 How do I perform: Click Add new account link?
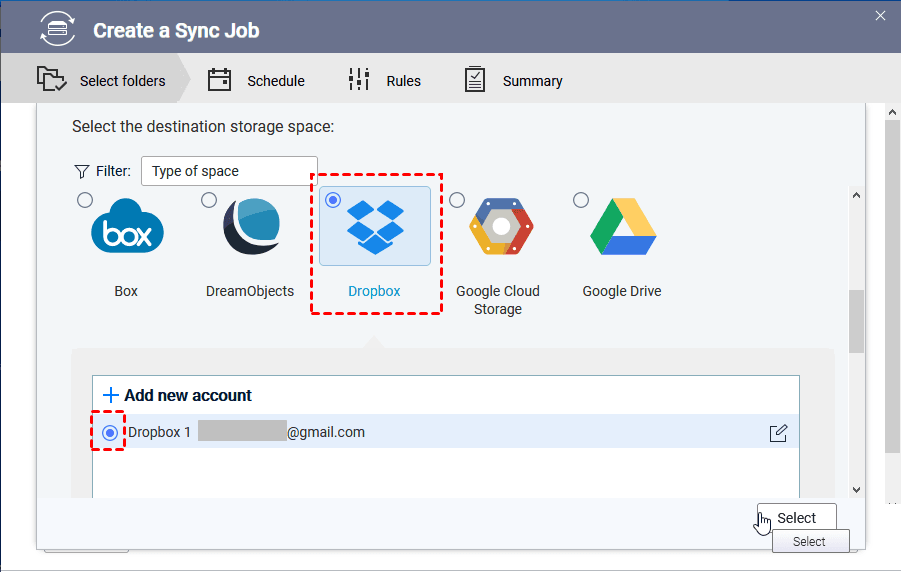click(178, 395)
